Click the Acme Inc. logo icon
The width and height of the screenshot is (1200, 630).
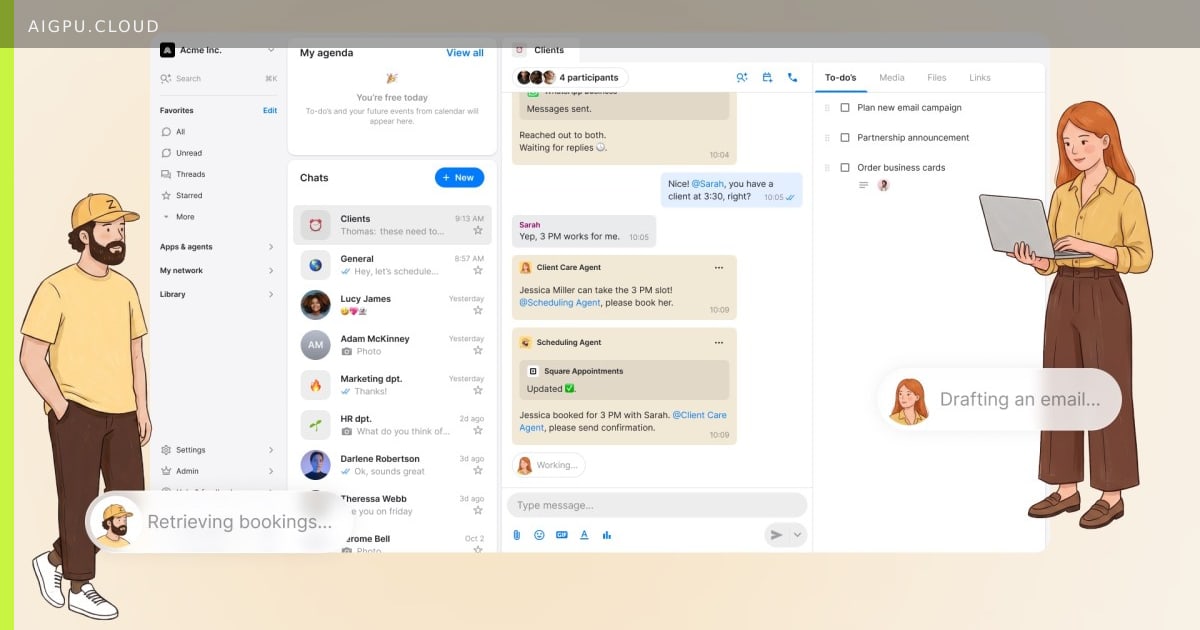point(167,50)
